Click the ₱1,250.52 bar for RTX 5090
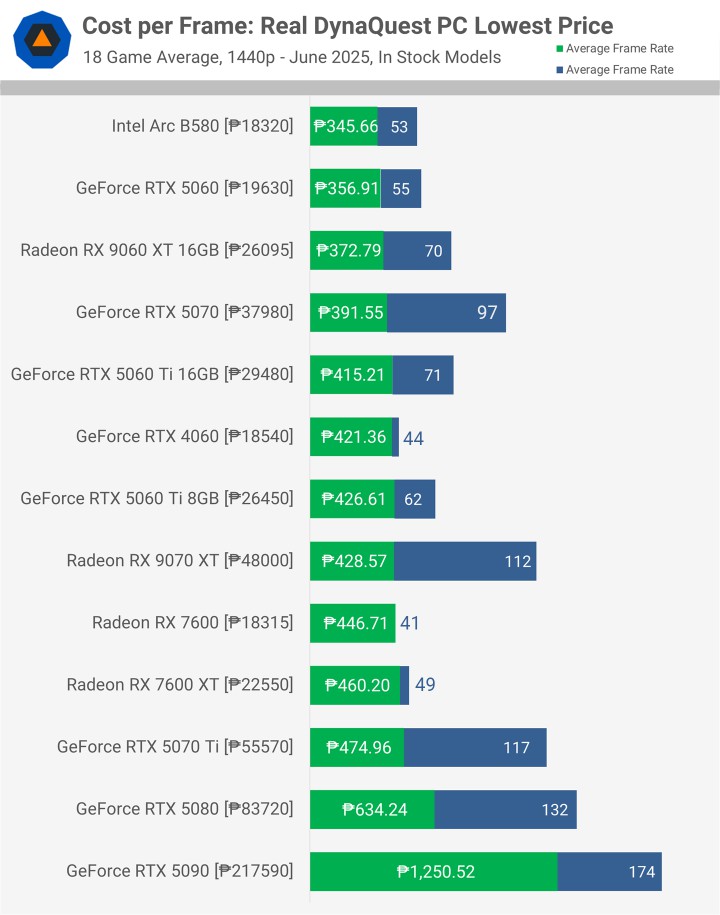Image resolution: width=720 pixels, height=915 pixels. pos(434,871)
